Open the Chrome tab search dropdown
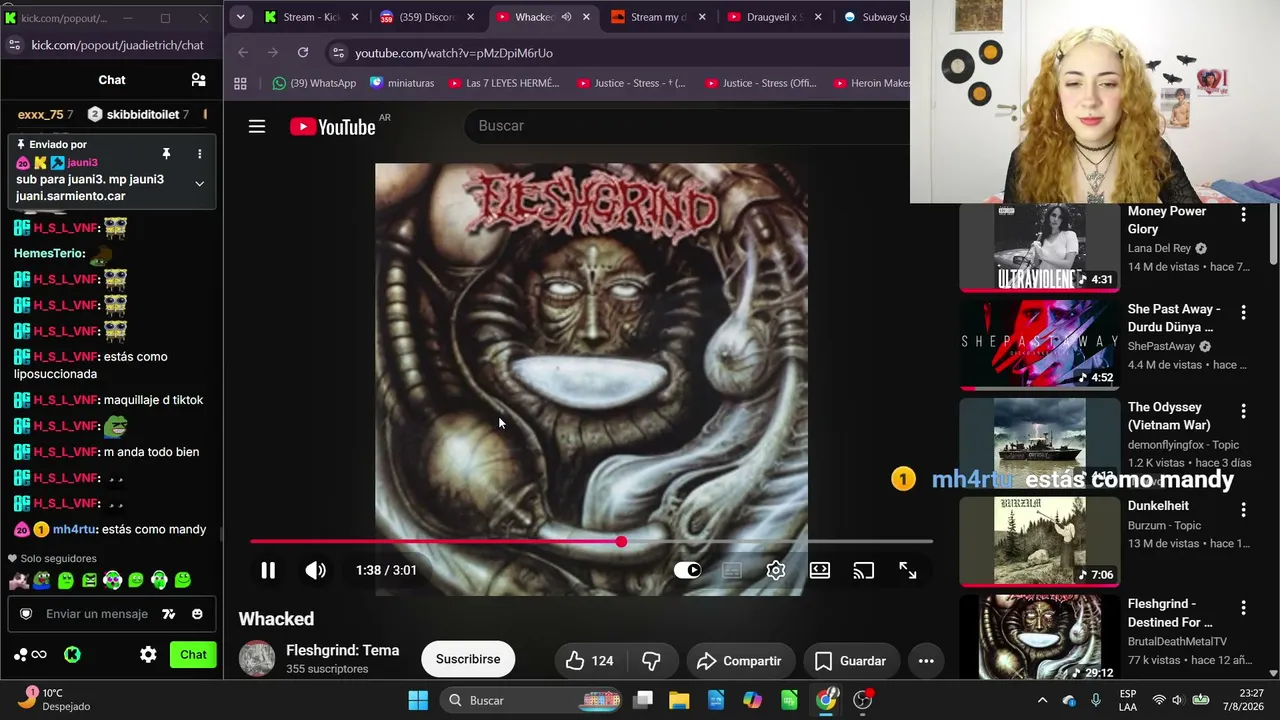The height and width of the screenshot is (720, 1280). coord(240,17)
